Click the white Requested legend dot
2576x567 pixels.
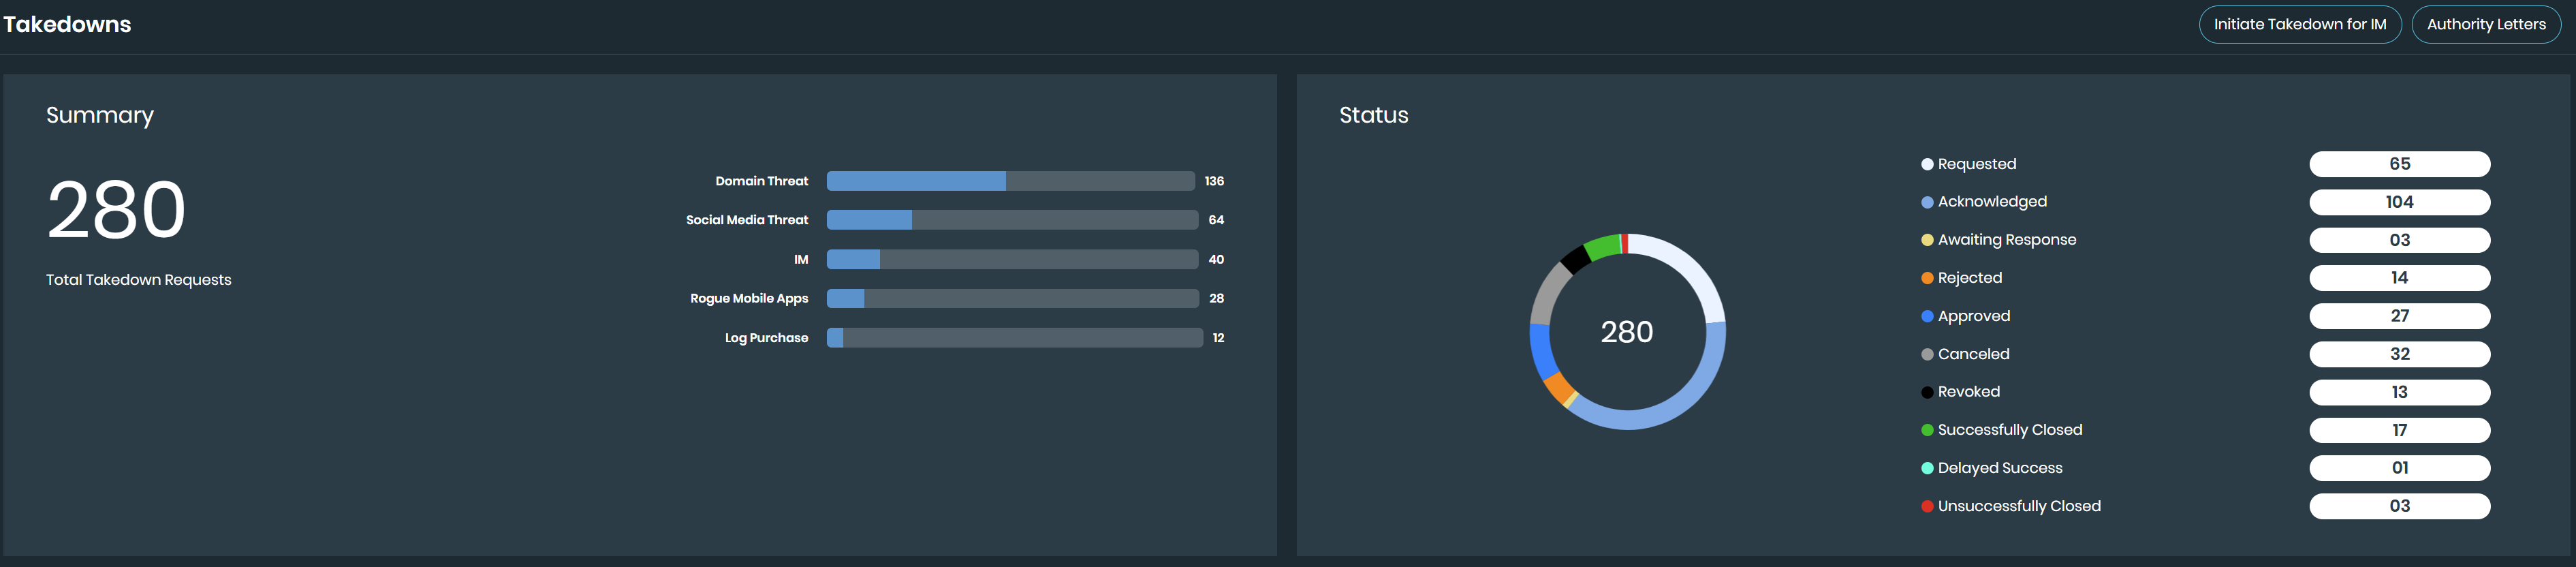[x=1926, y=164]
